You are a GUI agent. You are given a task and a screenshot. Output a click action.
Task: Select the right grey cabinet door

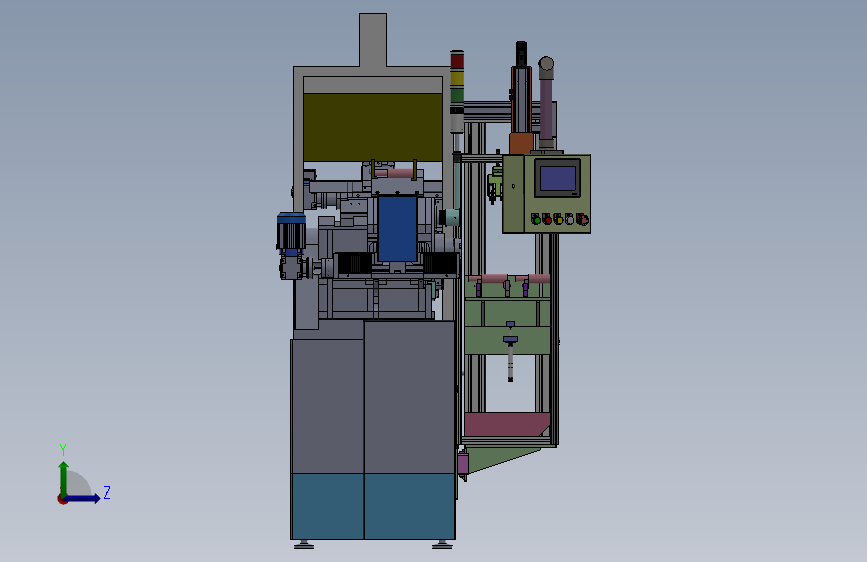(409, 397)
